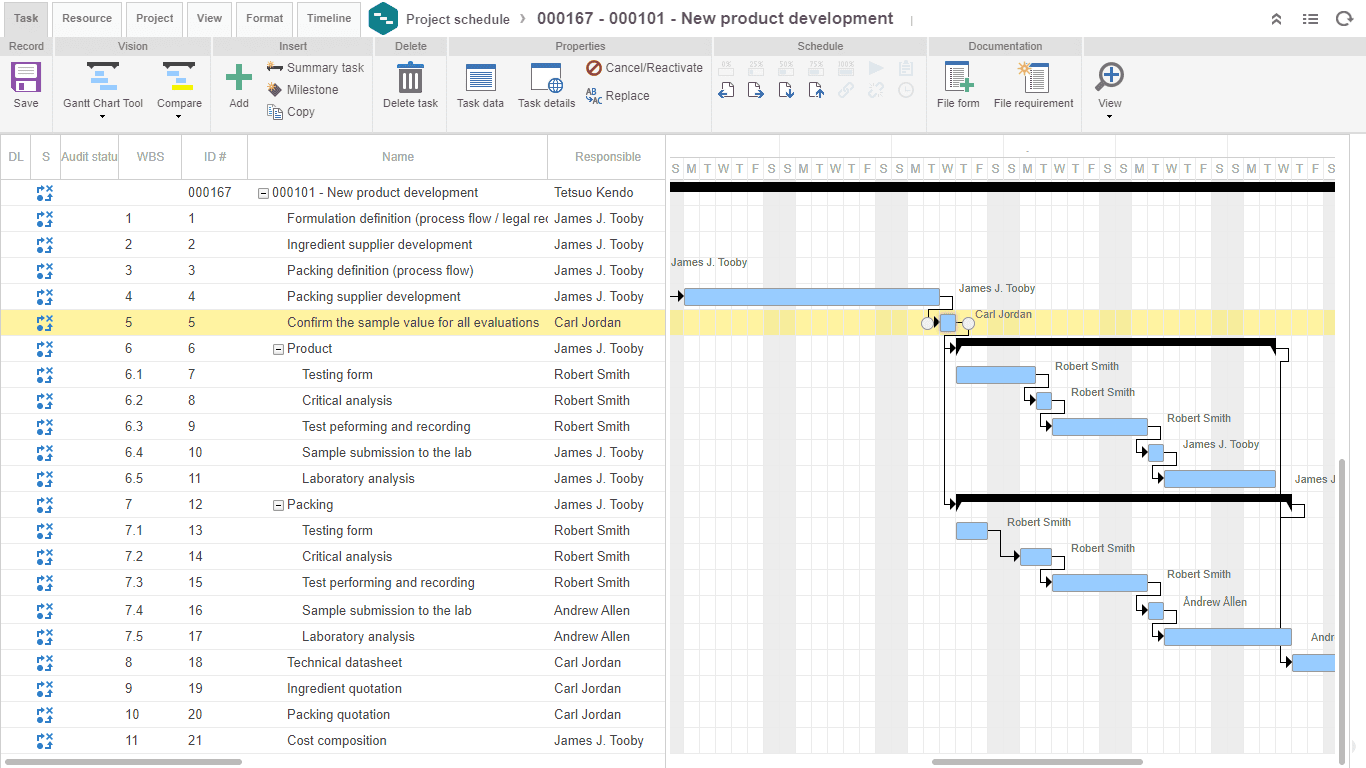Switch to the Resource tab
The width and height of the screenshot is (1366, 768).
click(x=87, y=18)
